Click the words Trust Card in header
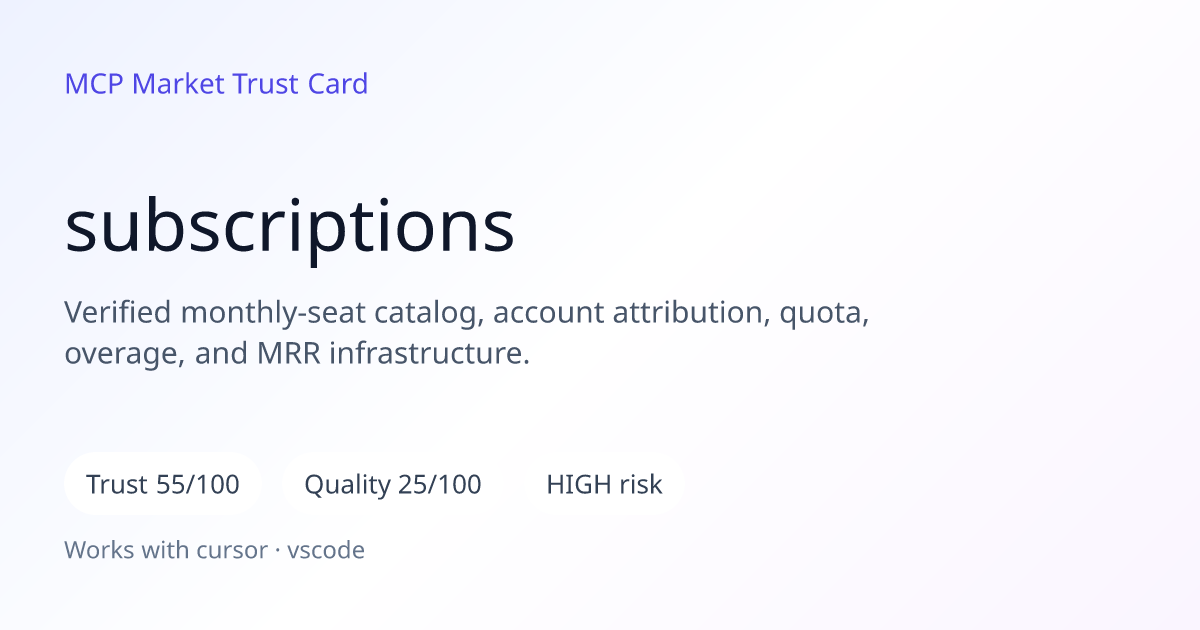The height and width of the screenshot is (630, 1200). pyautogui.click(x=300, y=84)
